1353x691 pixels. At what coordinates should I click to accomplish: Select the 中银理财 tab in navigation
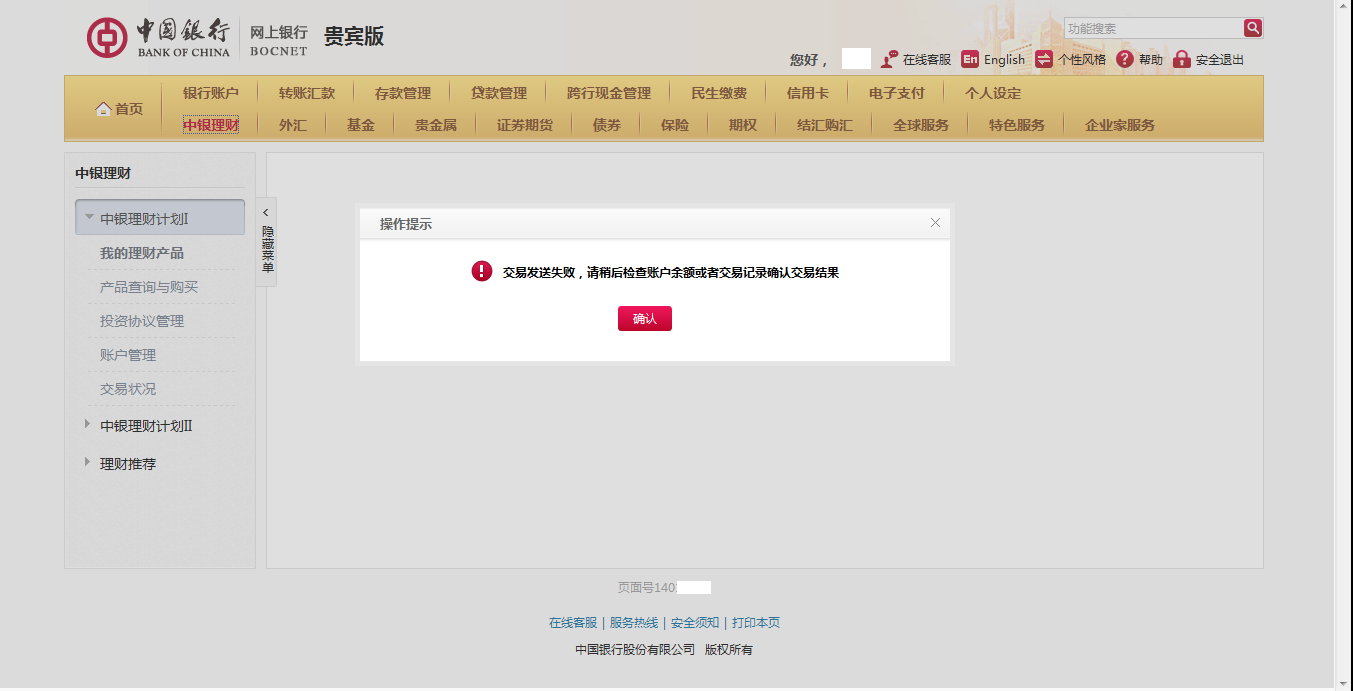tap(211, 125)
